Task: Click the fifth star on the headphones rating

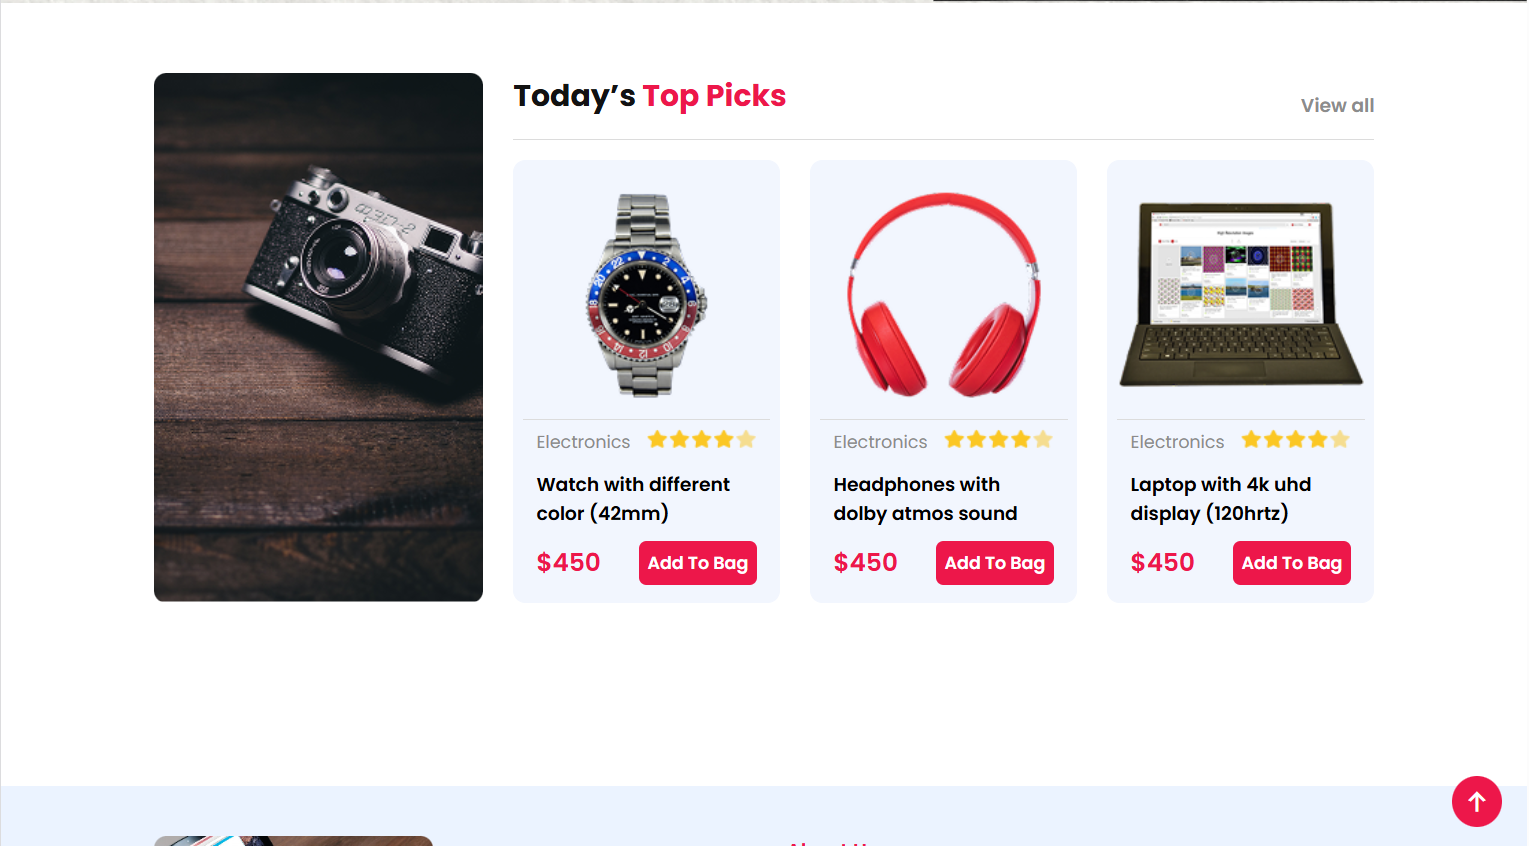Action: click(x=1045, y=438)
